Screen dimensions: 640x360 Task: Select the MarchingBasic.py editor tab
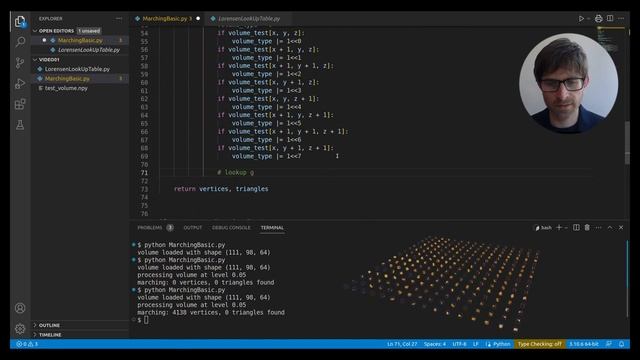pos(167,18)
